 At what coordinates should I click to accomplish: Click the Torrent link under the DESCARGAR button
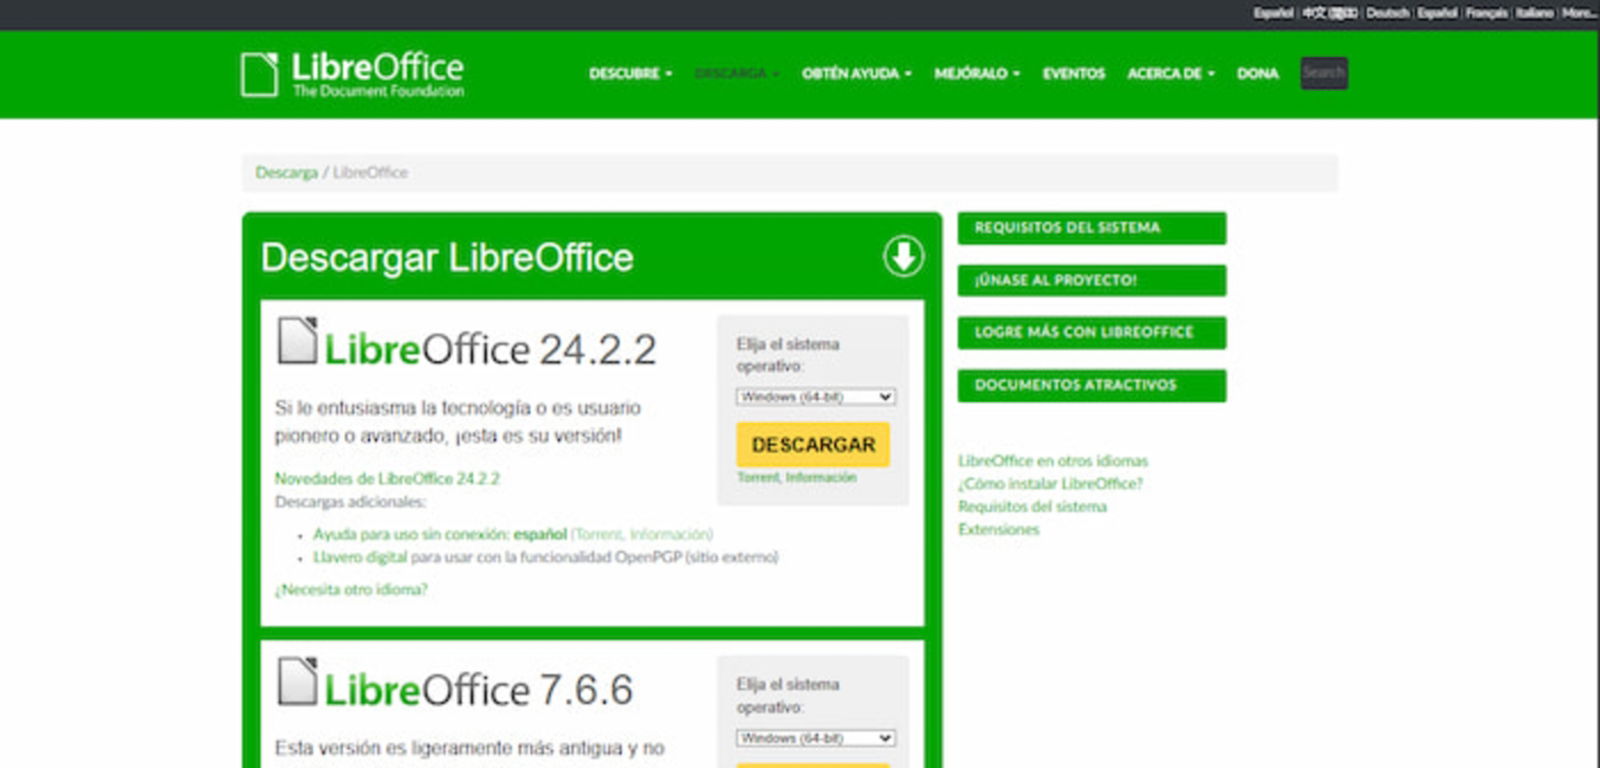tap(758, 477)
